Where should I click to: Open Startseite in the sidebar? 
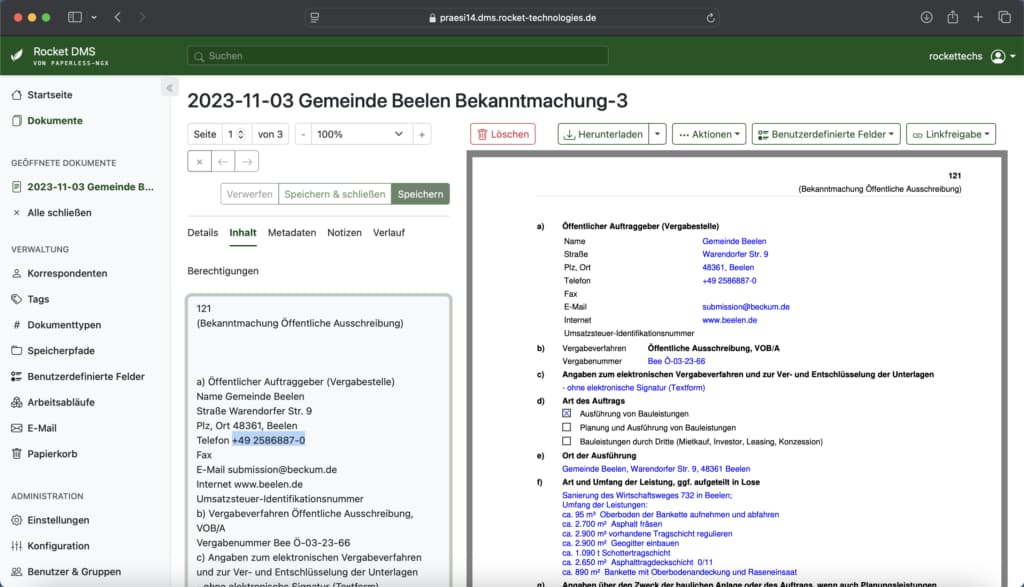42,95
